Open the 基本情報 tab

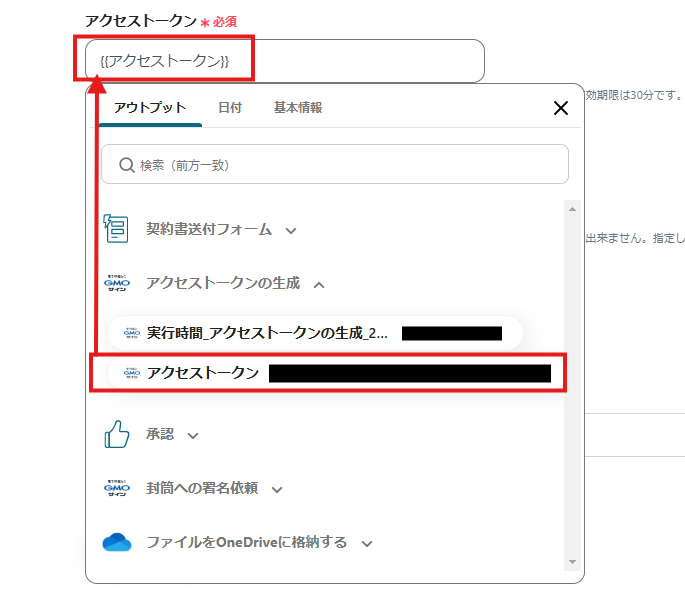tap(298, 107)
